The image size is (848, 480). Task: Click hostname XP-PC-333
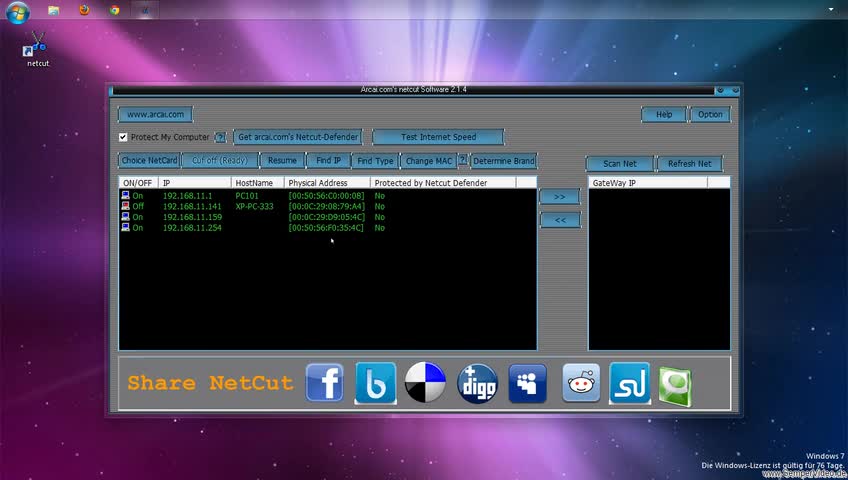pyautogui.click(x=254, y=206)
